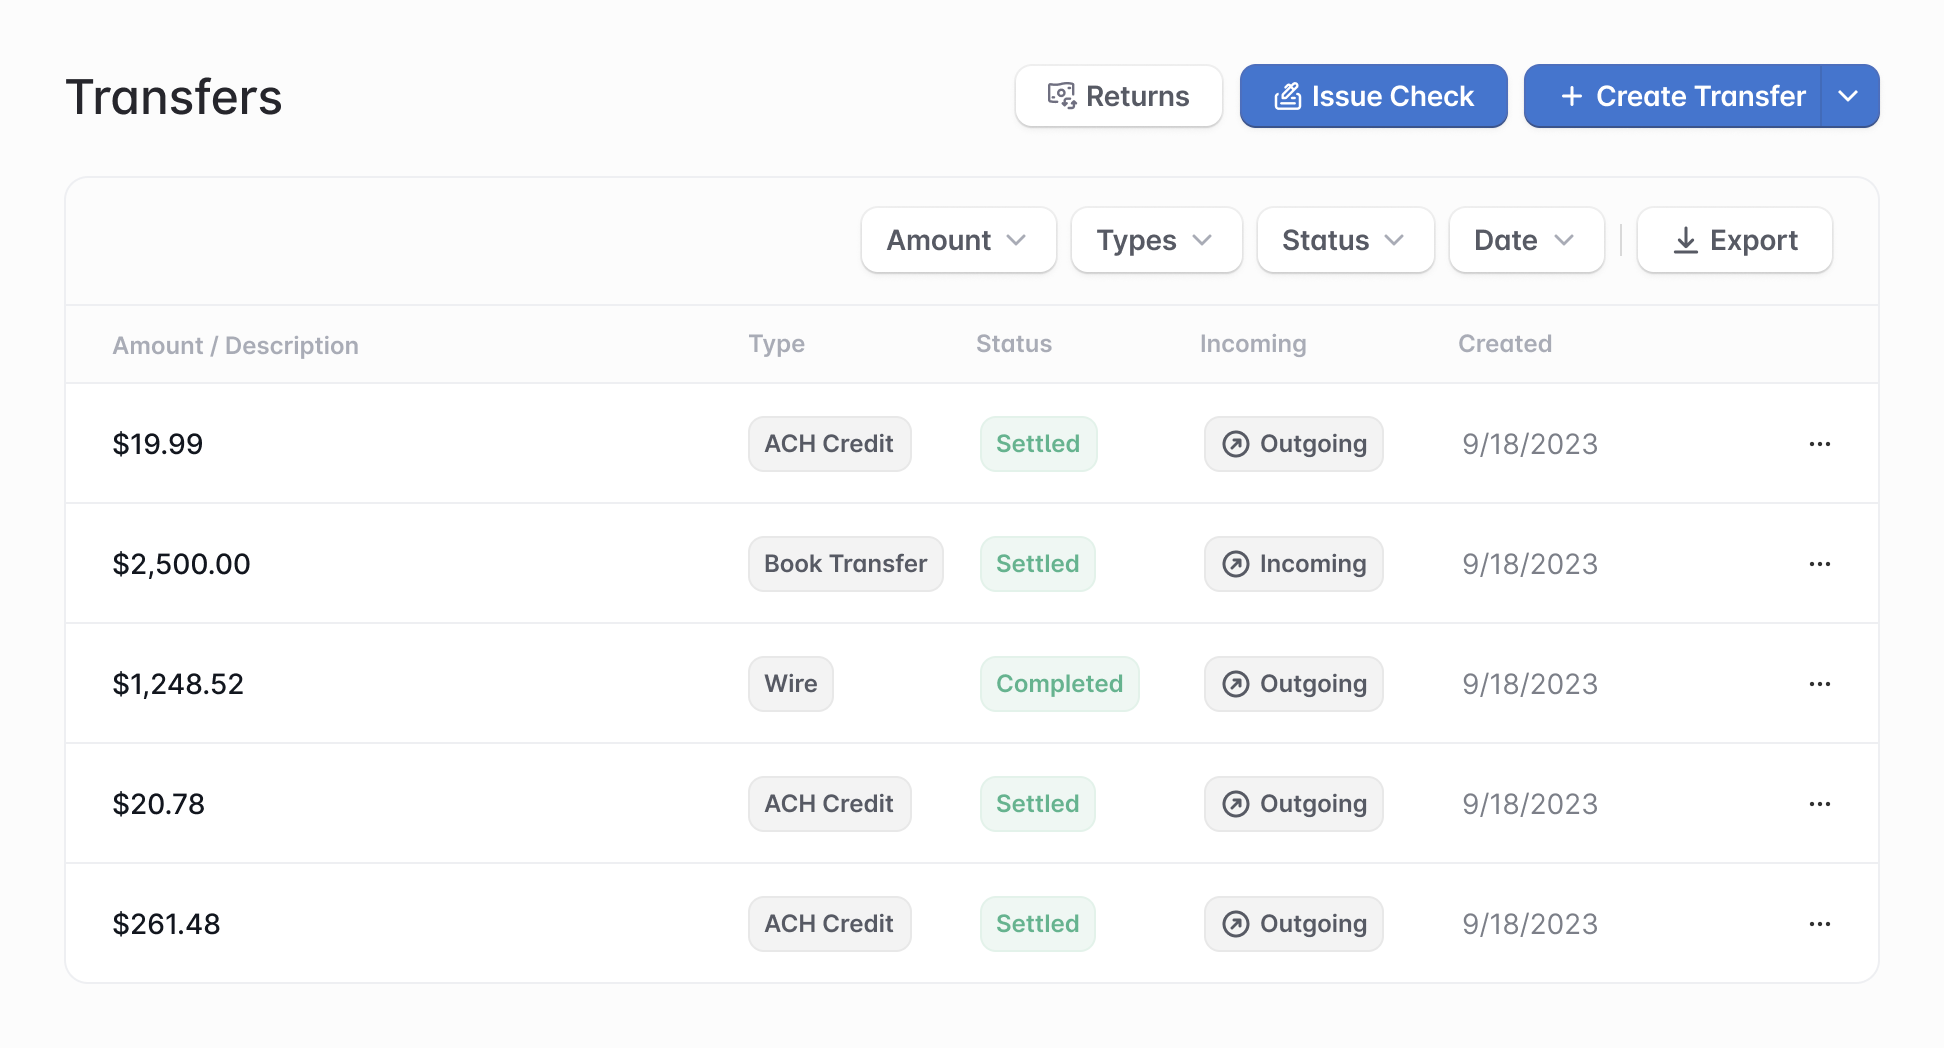Open the ellipsis menu on $2,500.00 row

tap(1819, 564)
